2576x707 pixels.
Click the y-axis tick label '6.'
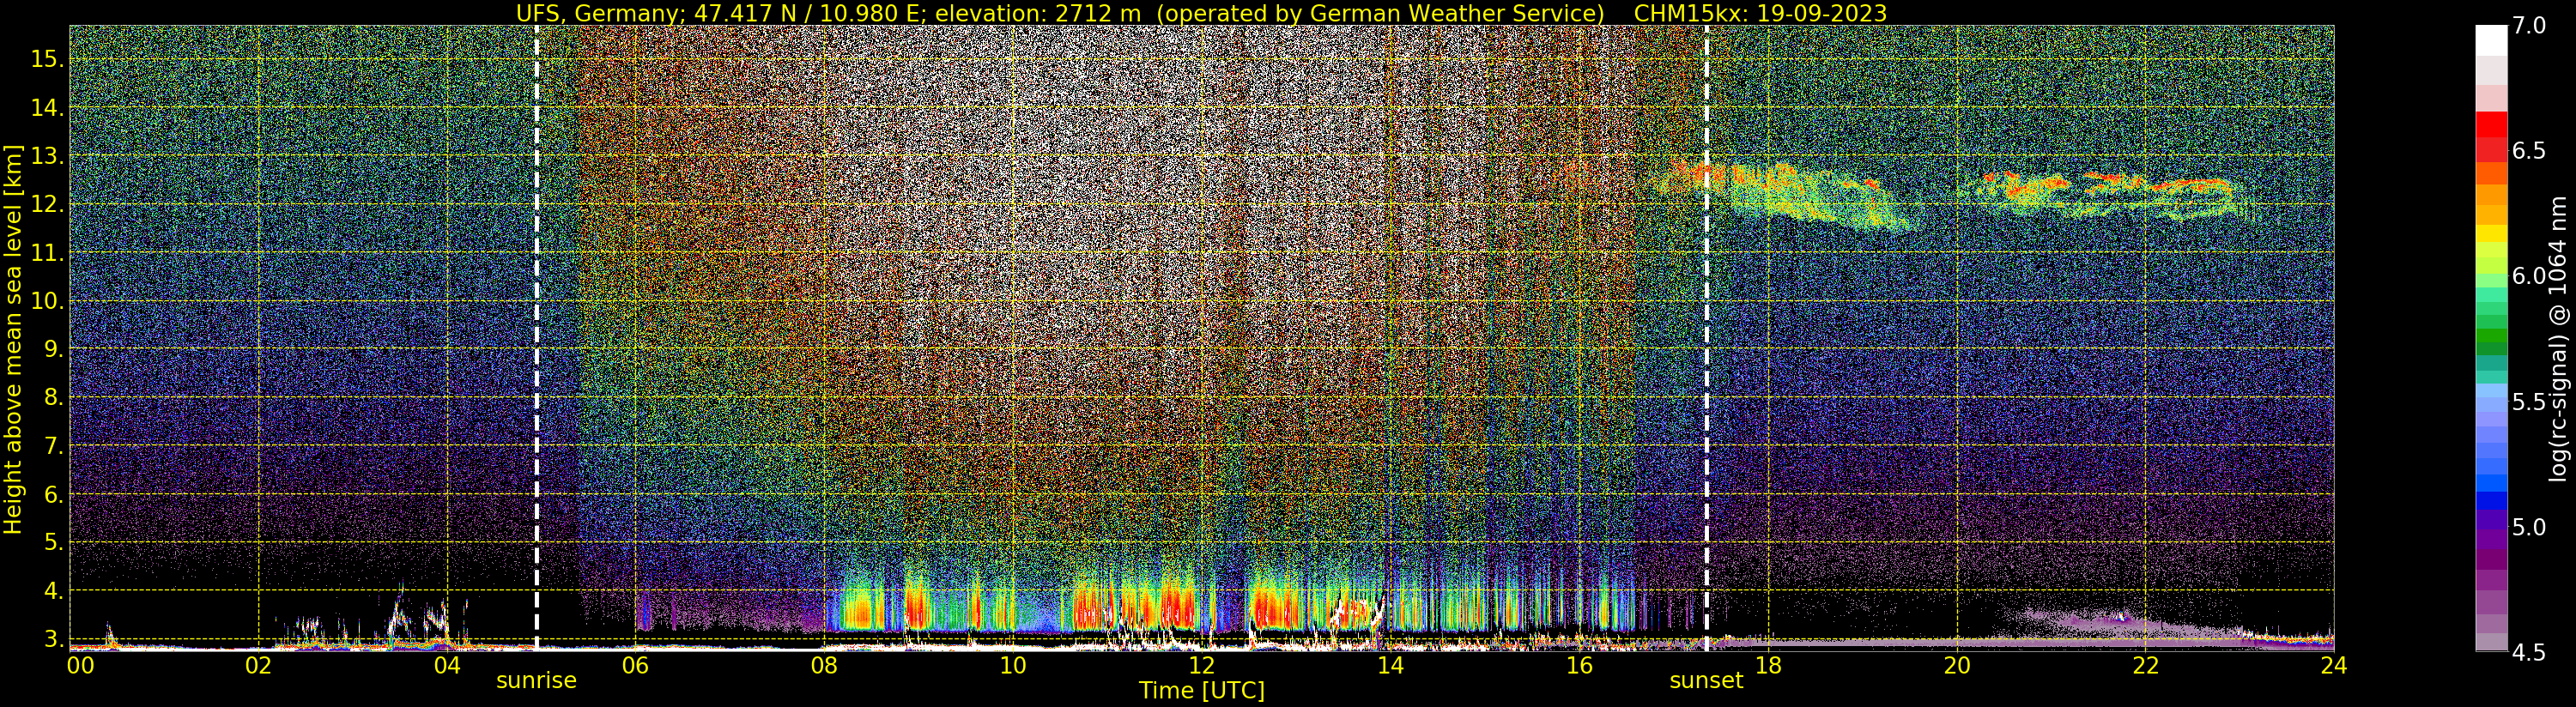[54, 494]
